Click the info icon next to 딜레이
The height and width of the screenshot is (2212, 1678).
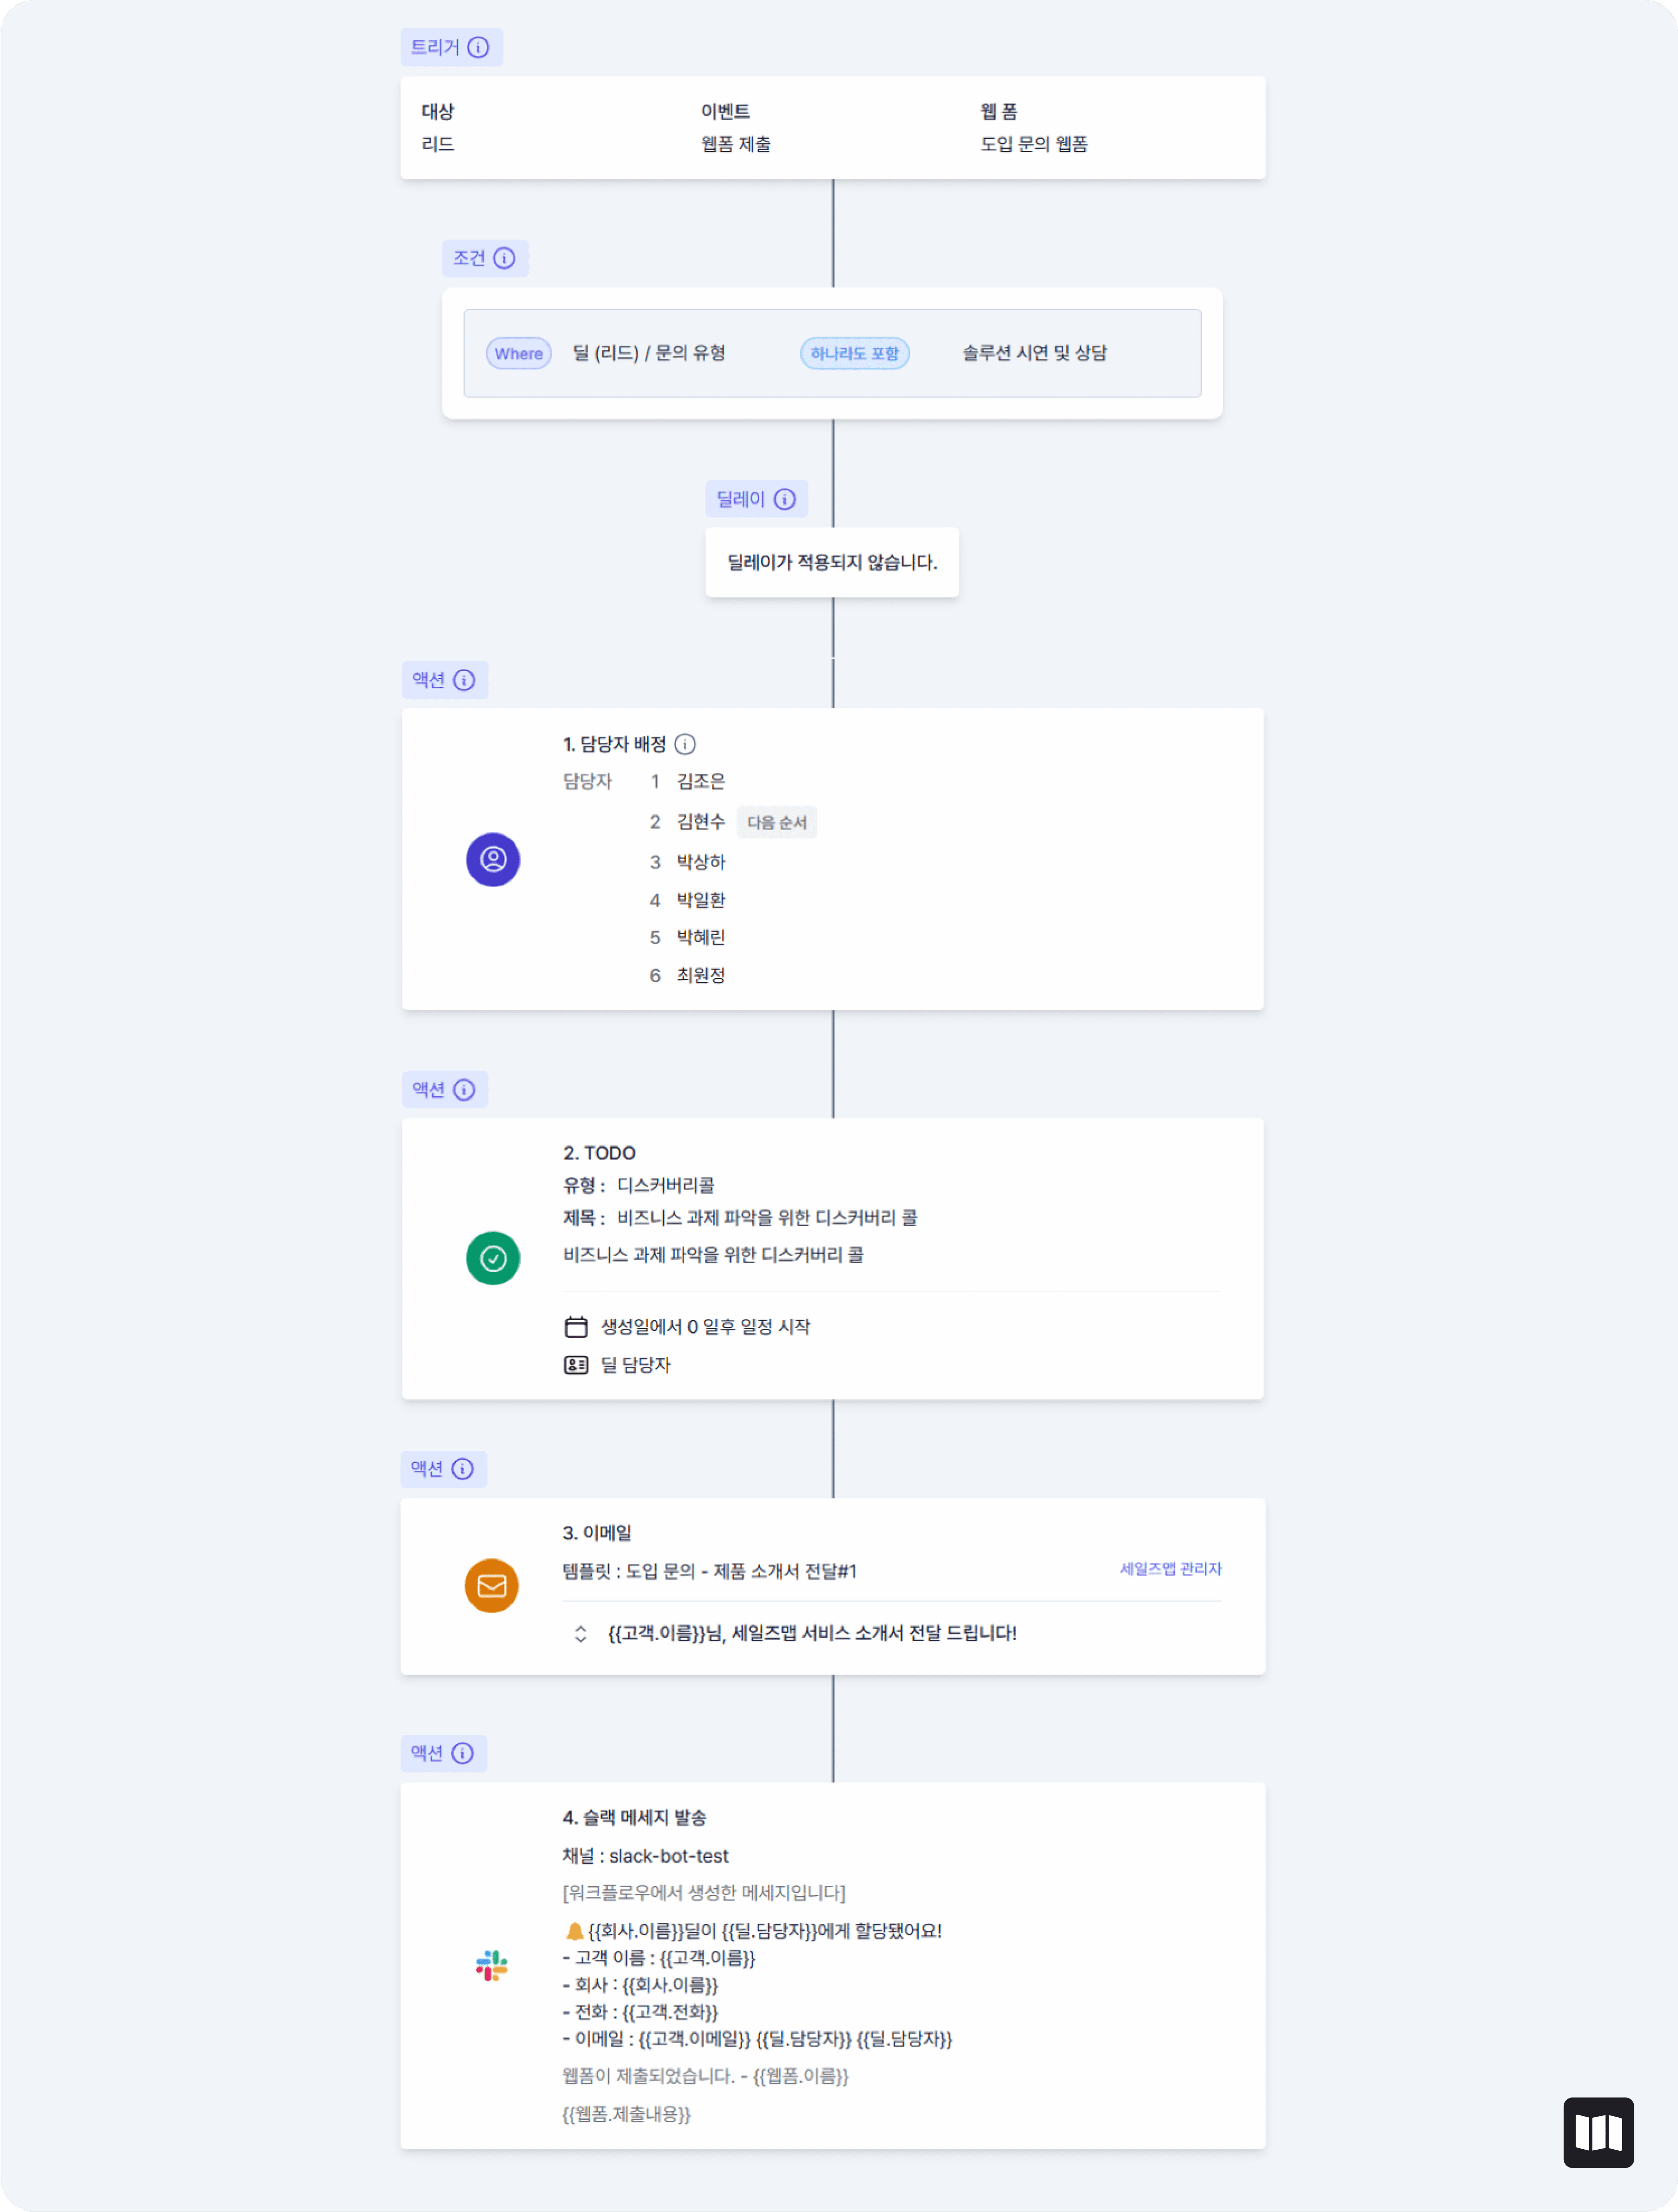click(785, 499)
